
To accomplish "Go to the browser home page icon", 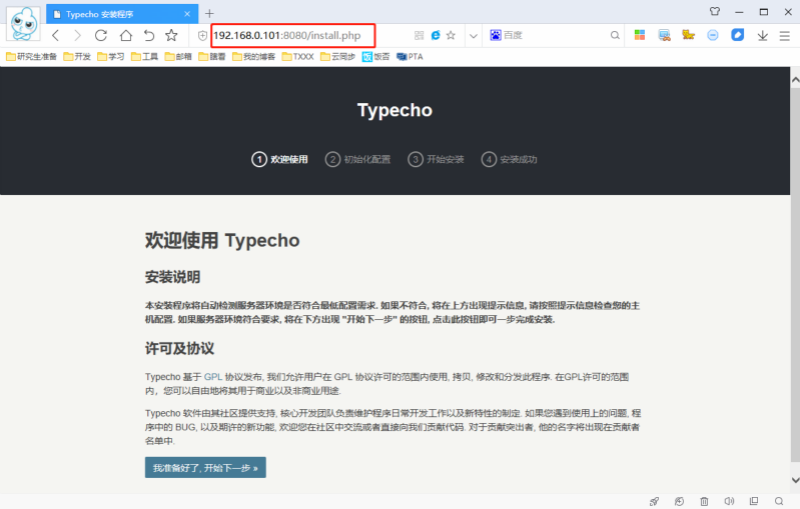I will point(125,35).
